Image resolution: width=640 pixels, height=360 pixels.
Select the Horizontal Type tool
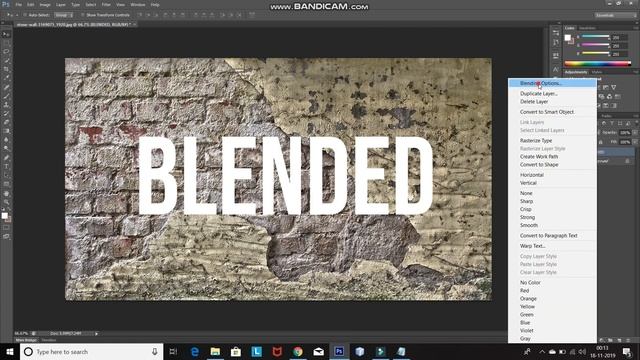(x=6, y=167)
